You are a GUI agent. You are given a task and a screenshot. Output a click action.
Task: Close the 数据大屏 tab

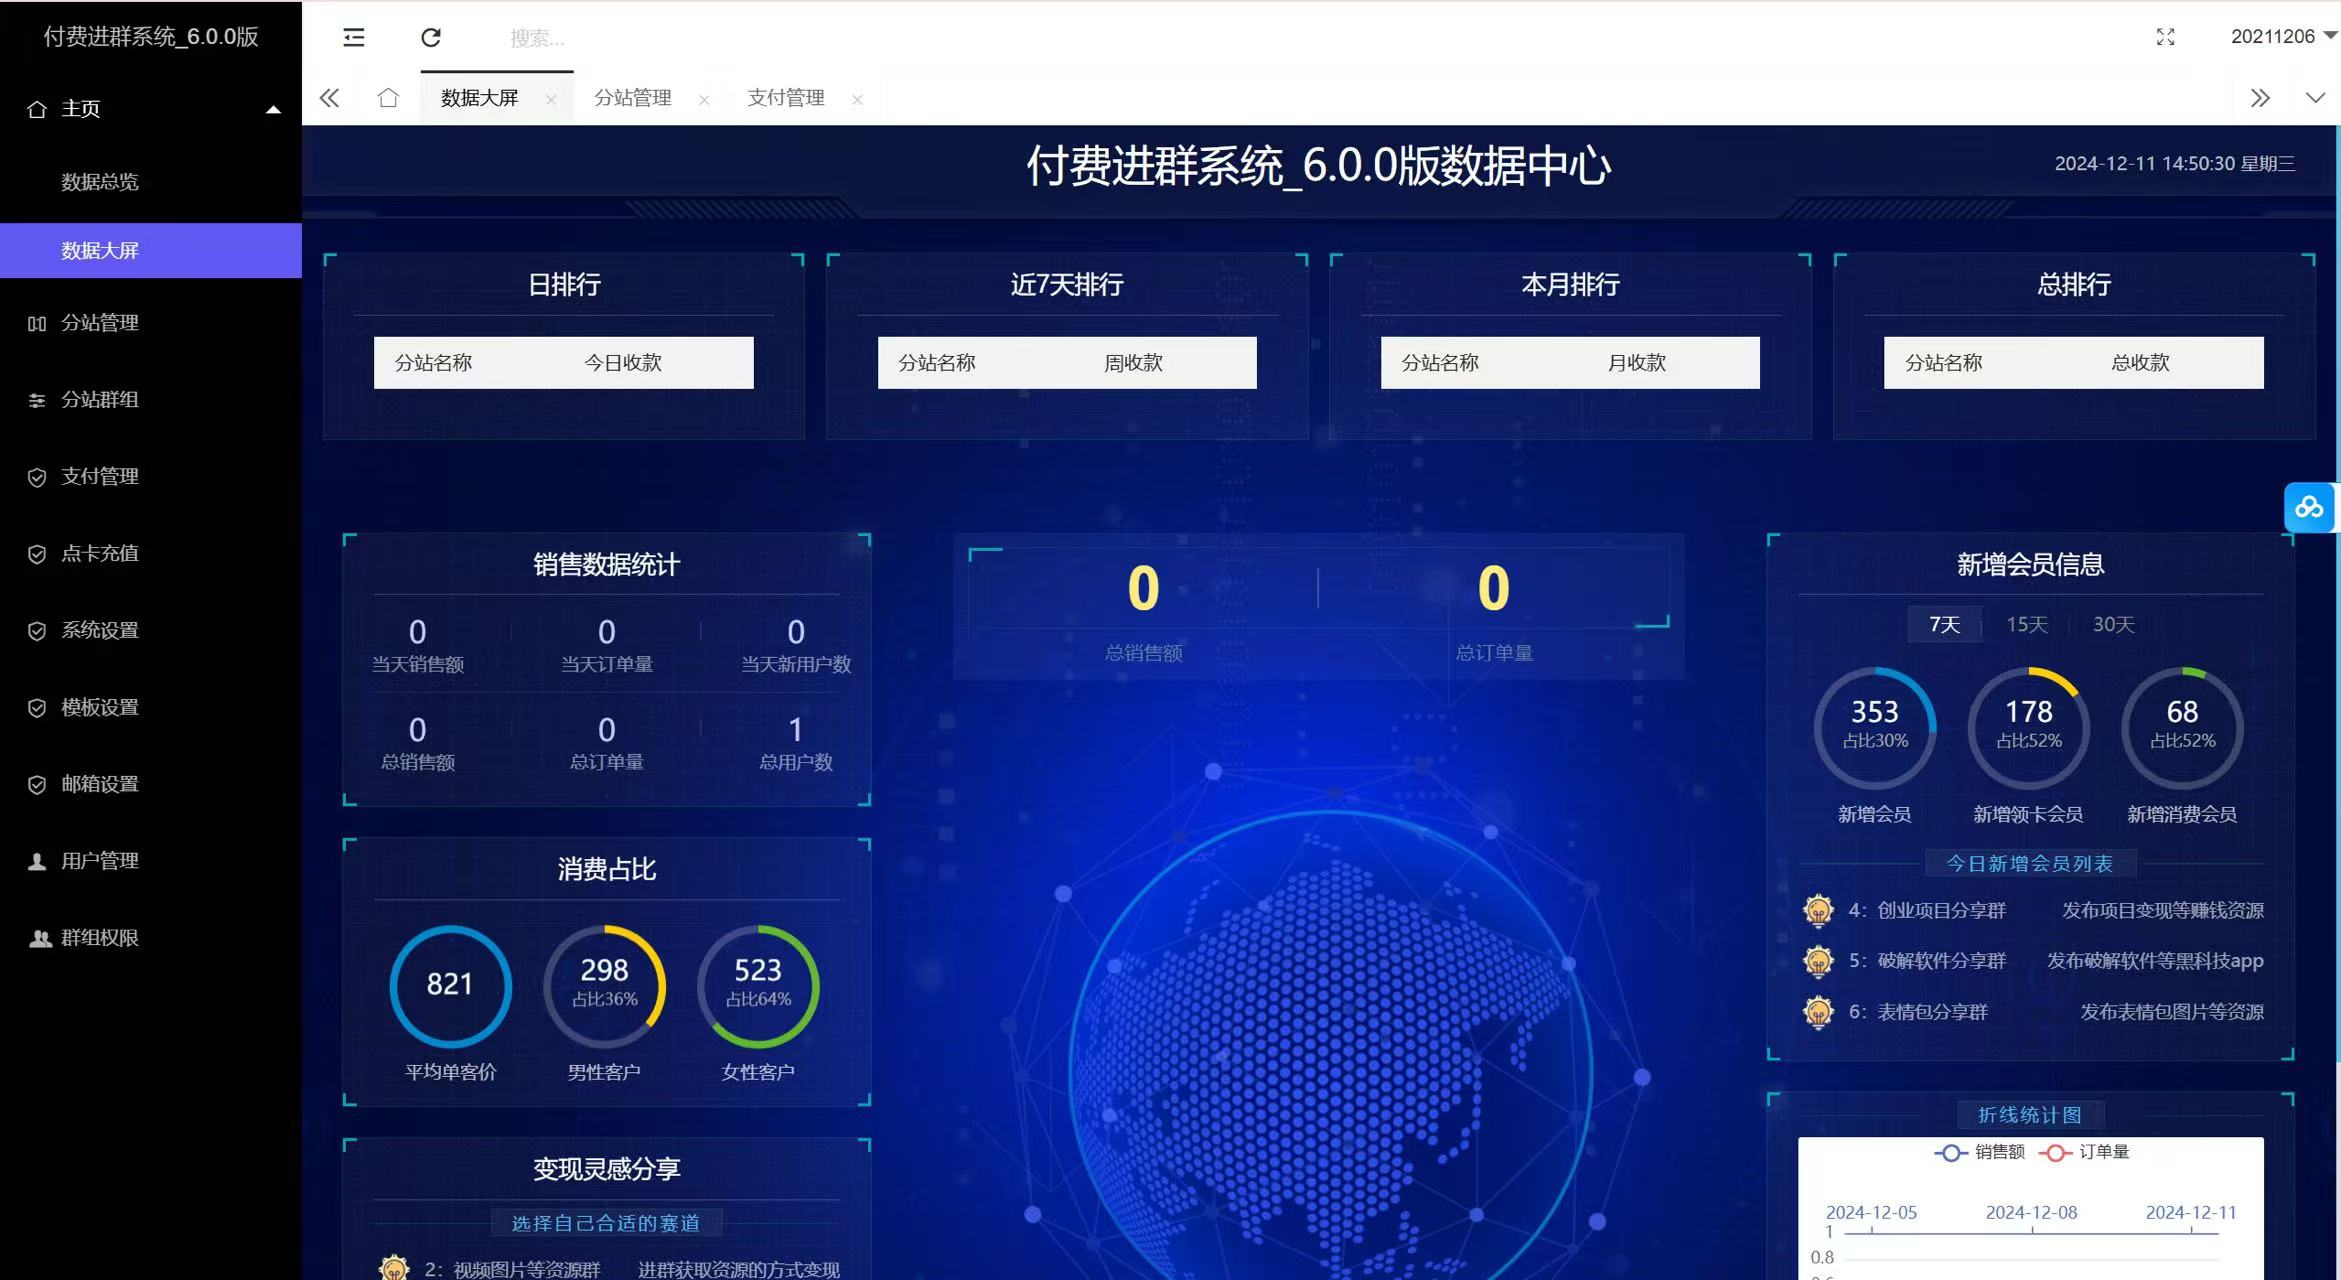551,99
